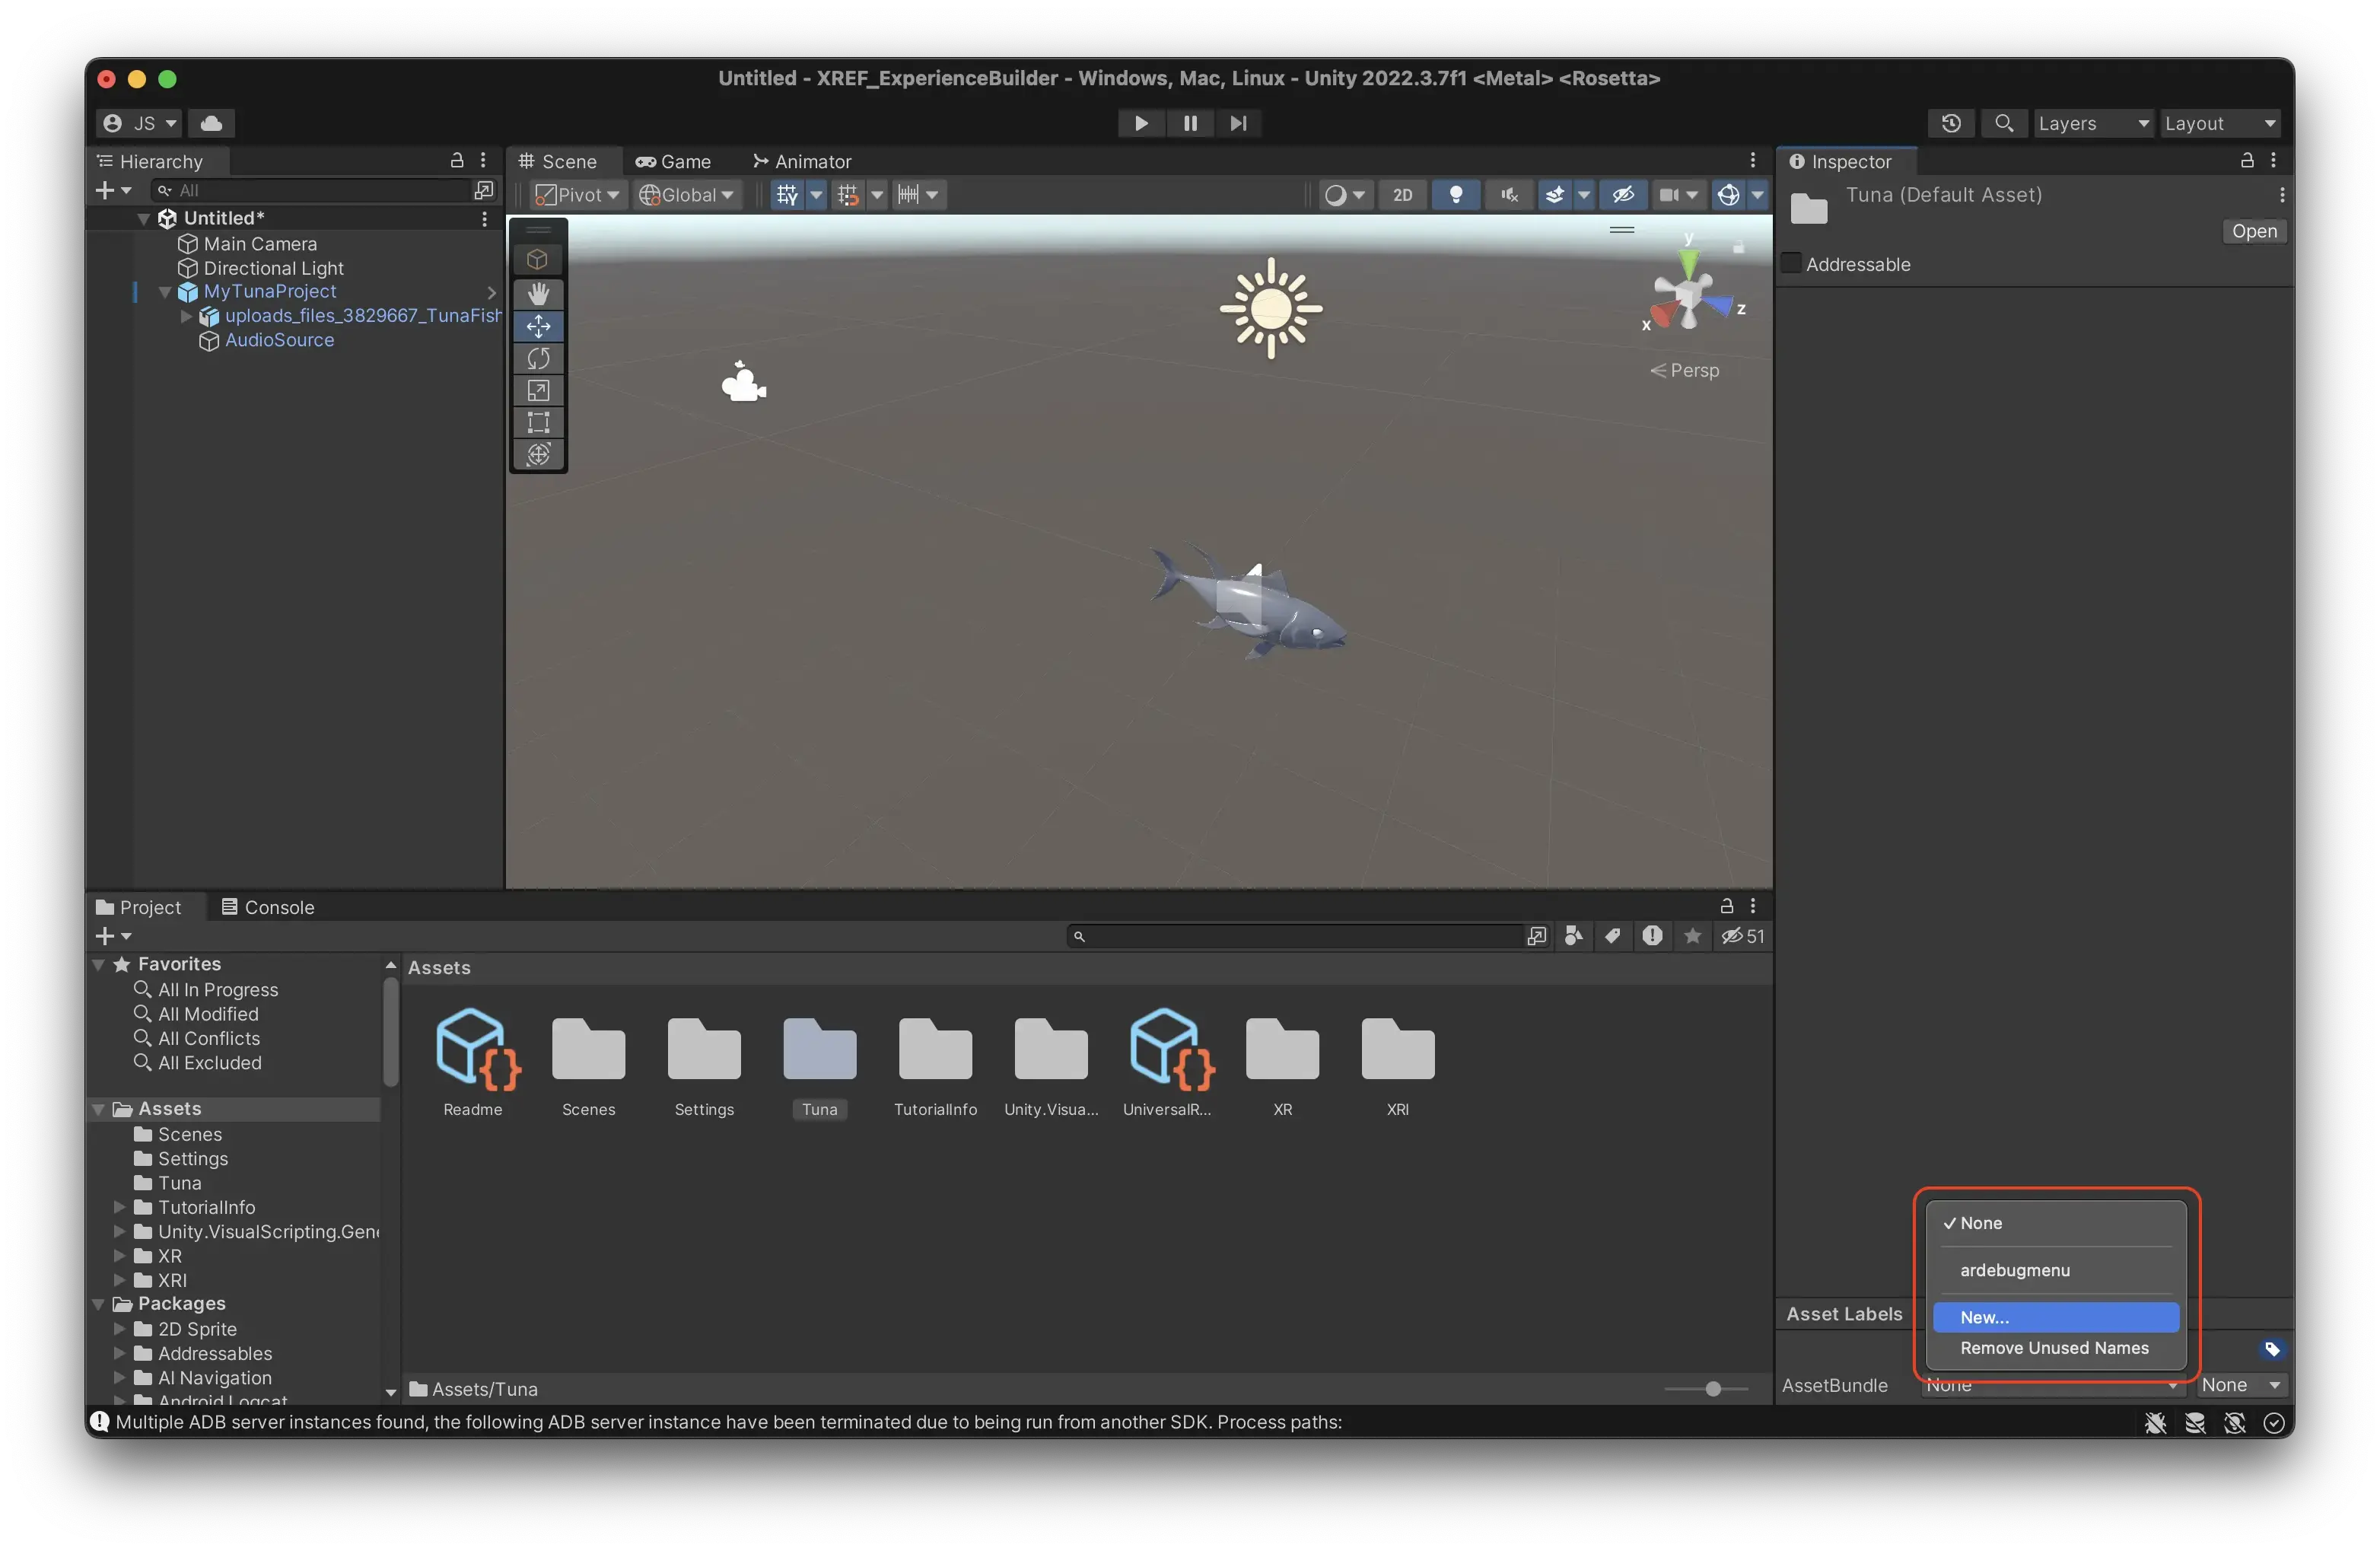Image resolution: width=2380 pixels, height=1551 pixels.
Task: Click the Play button
Action: (x=1140, y=123)
